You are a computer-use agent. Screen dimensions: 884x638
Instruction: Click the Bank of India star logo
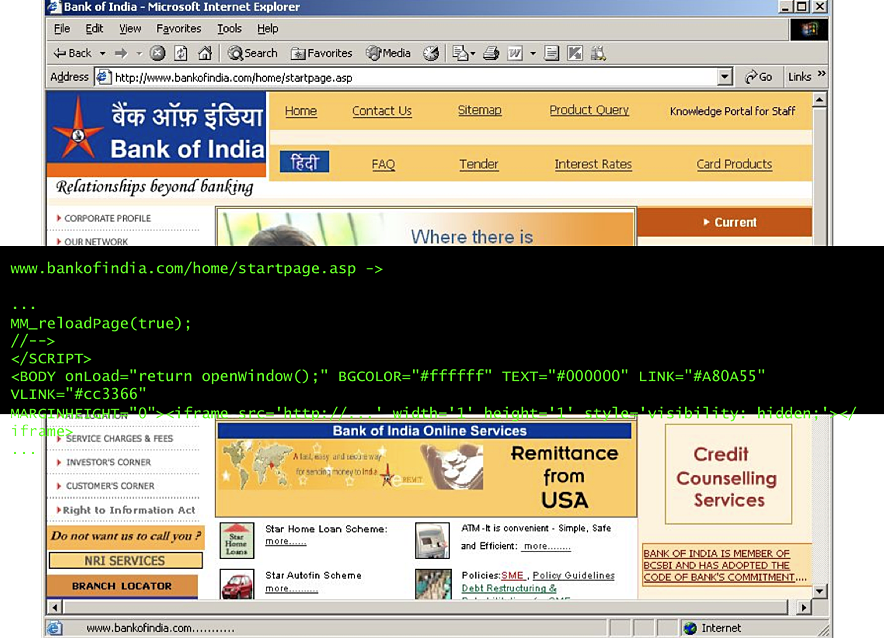tap(78, 129)
